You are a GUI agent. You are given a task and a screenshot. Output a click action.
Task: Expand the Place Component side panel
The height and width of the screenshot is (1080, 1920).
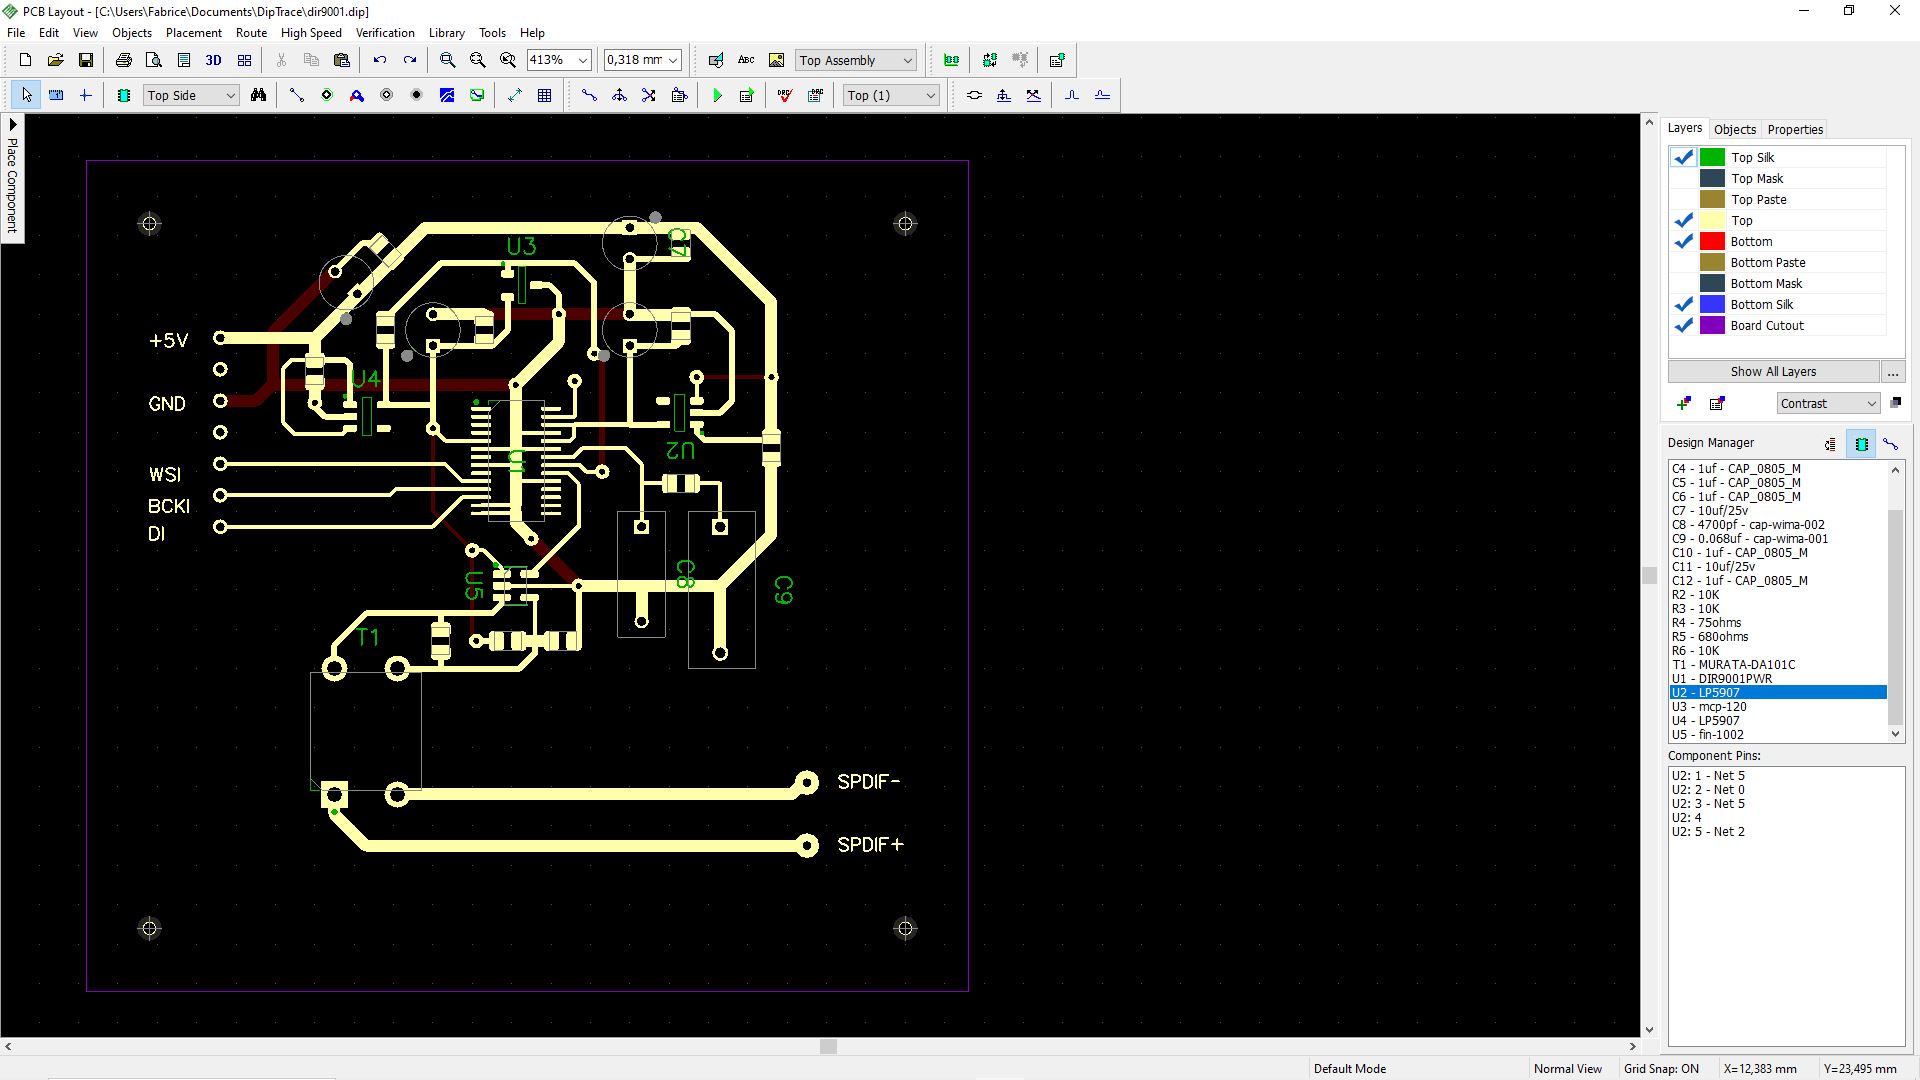tap(12, 178)
